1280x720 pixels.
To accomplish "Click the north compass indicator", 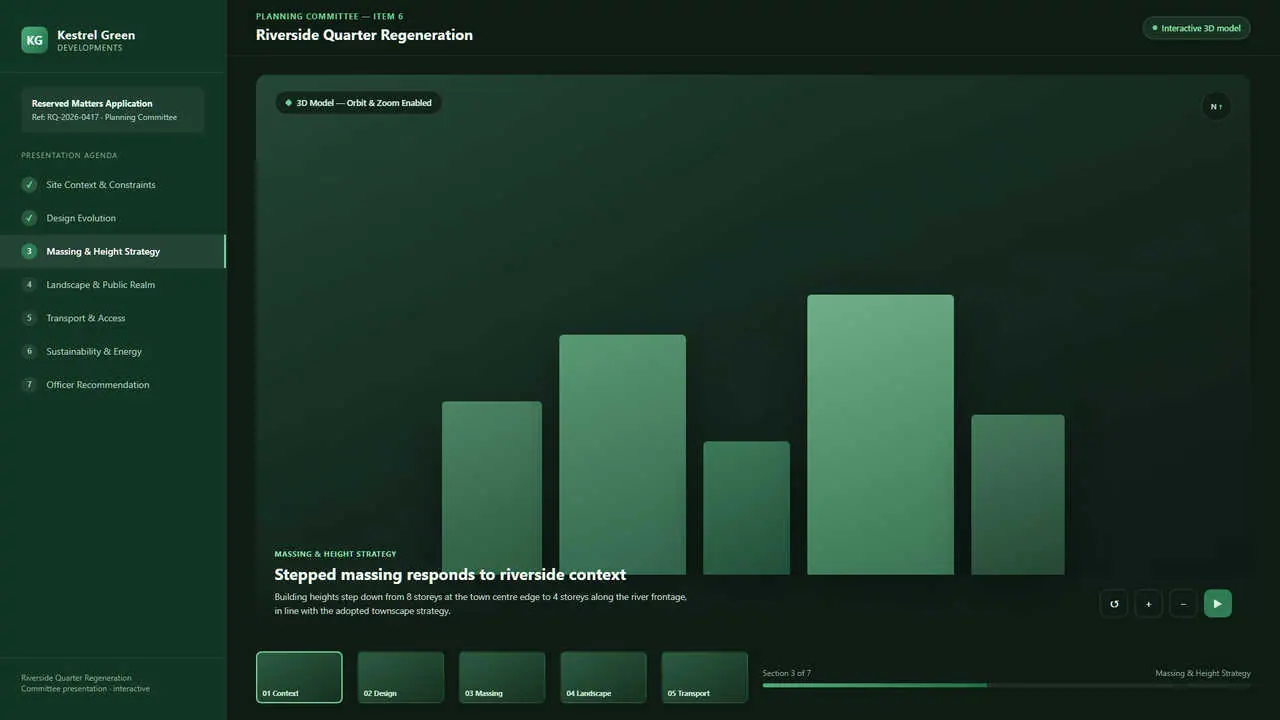I will click(x=1216, y=107).
